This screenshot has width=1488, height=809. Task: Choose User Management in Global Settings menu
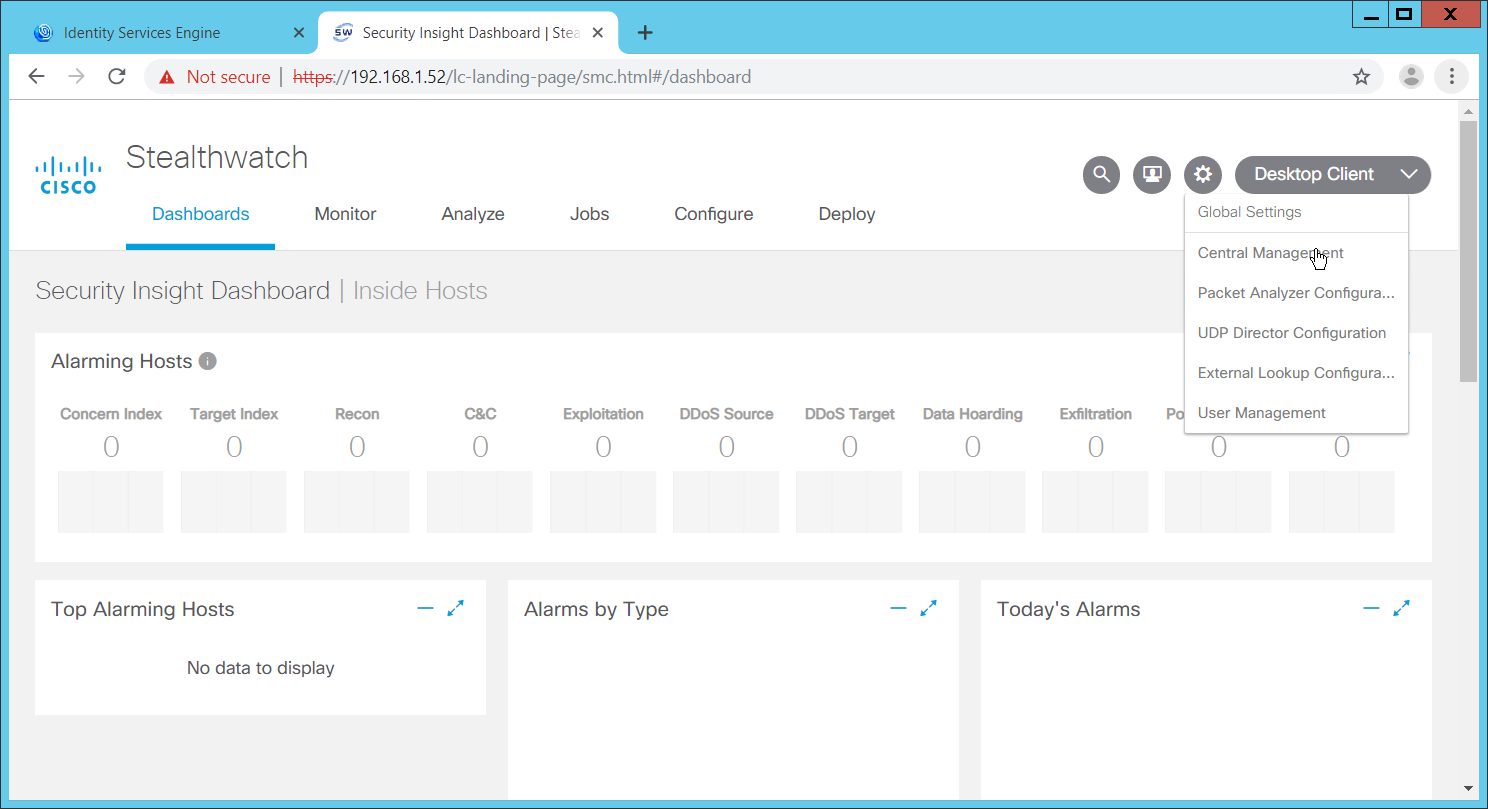pos(1261,413)
